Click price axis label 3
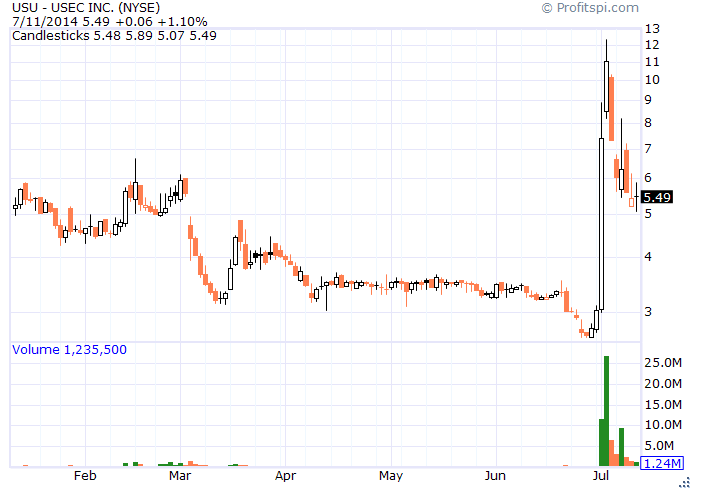 click(x=648, y=311)
